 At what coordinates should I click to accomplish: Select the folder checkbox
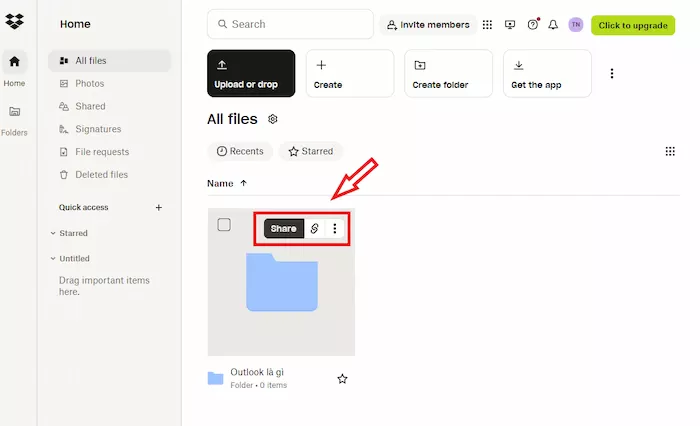[x=224, y=225]
